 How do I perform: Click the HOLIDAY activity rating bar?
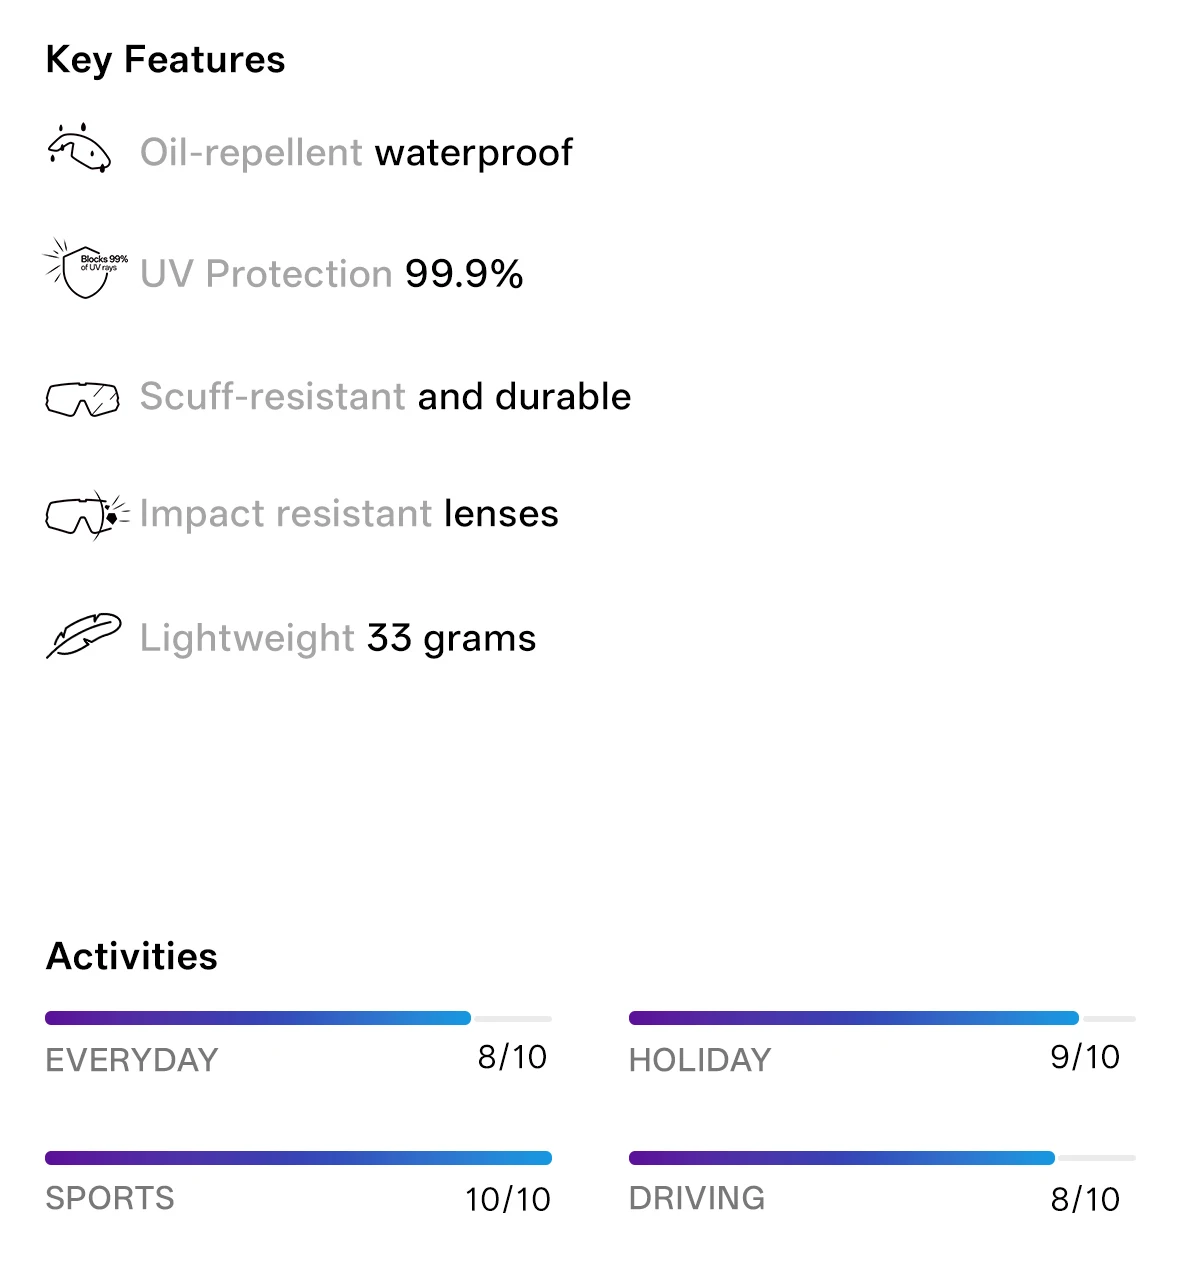click(x=882, y=1018)
